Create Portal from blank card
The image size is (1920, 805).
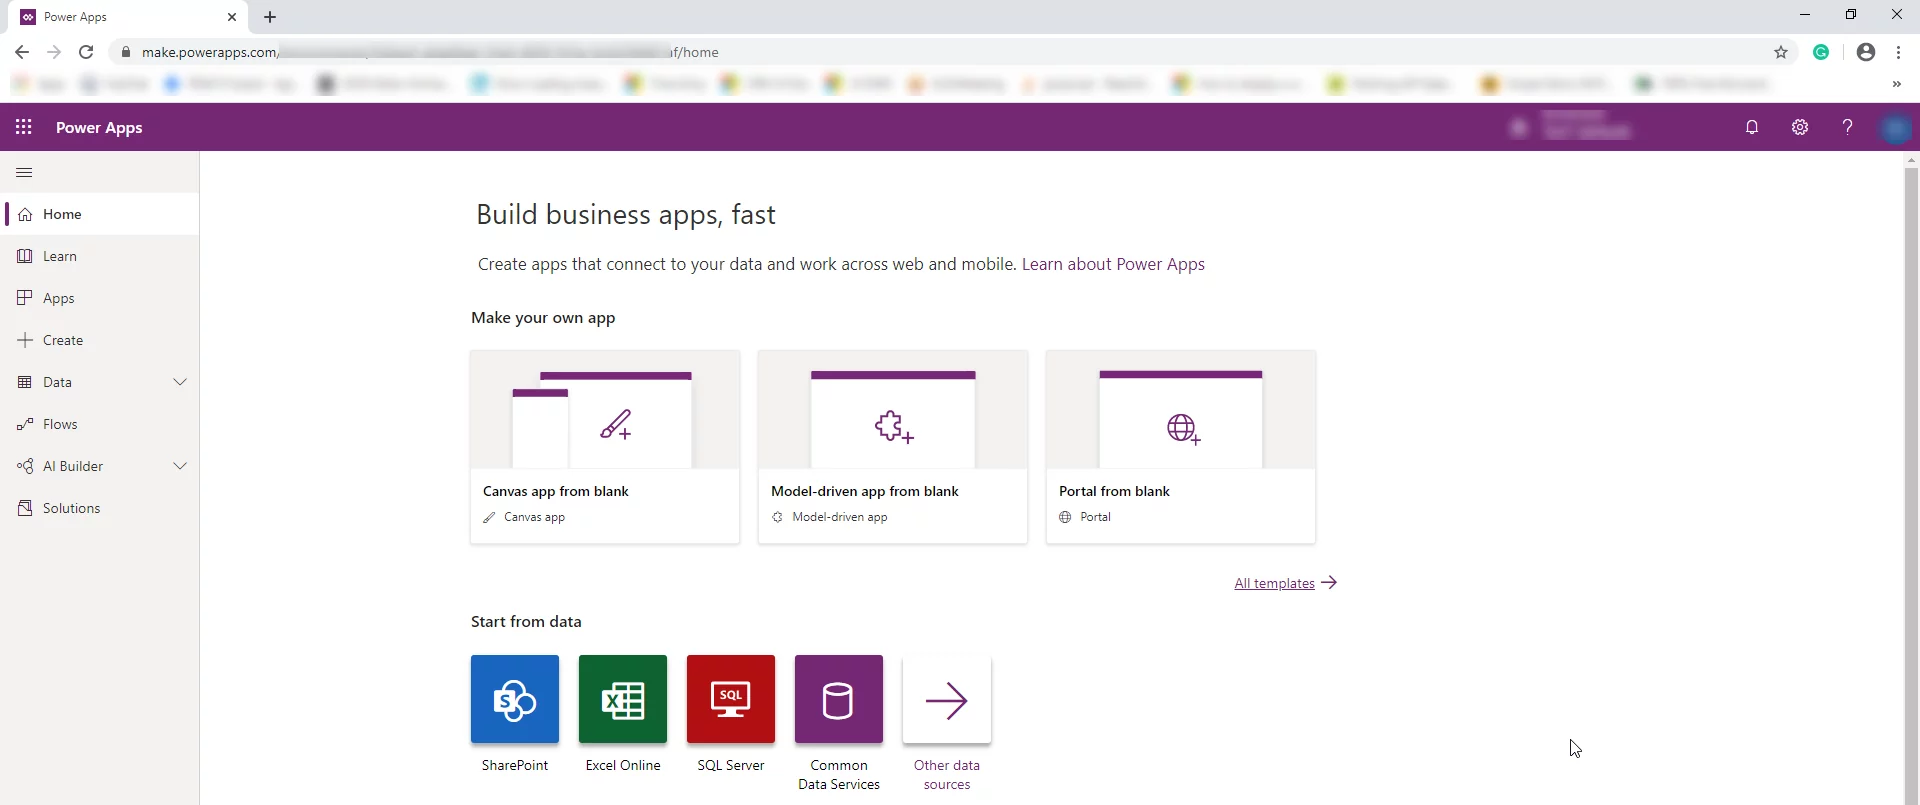1181,447
